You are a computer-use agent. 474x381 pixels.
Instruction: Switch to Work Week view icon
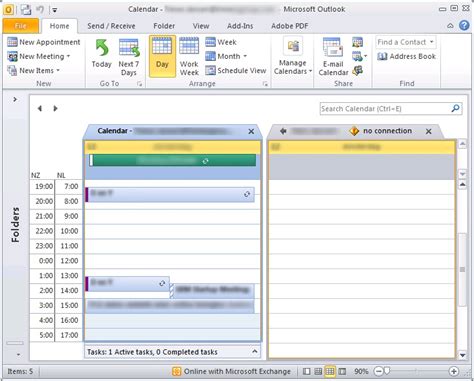coord(189,46)
